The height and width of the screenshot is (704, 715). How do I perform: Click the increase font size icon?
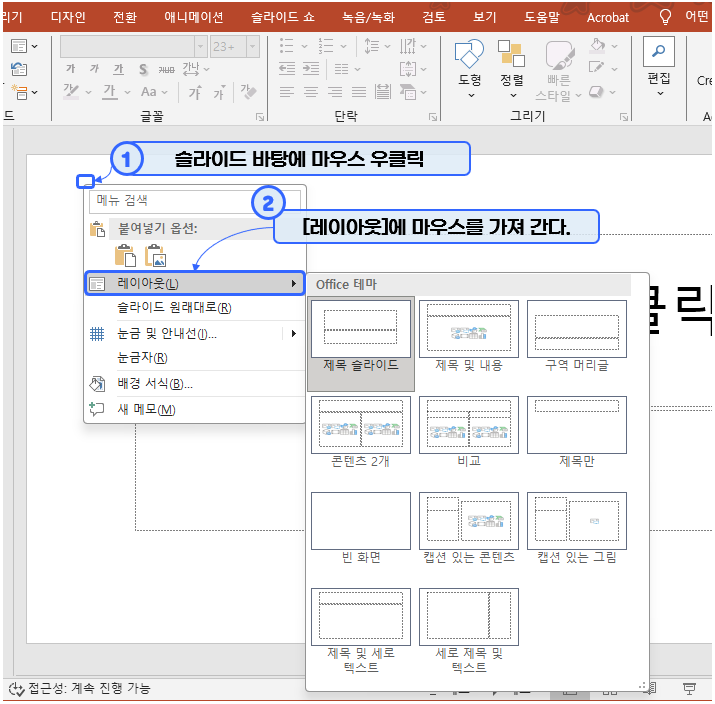tap(195, 93)
